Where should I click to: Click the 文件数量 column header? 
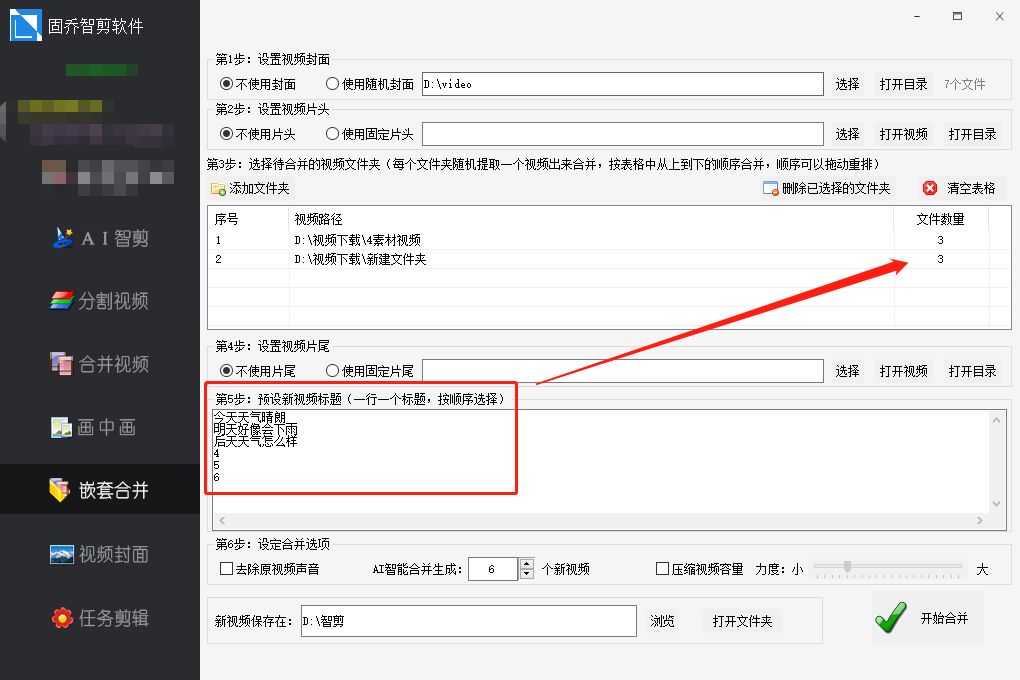coord(941,219)
